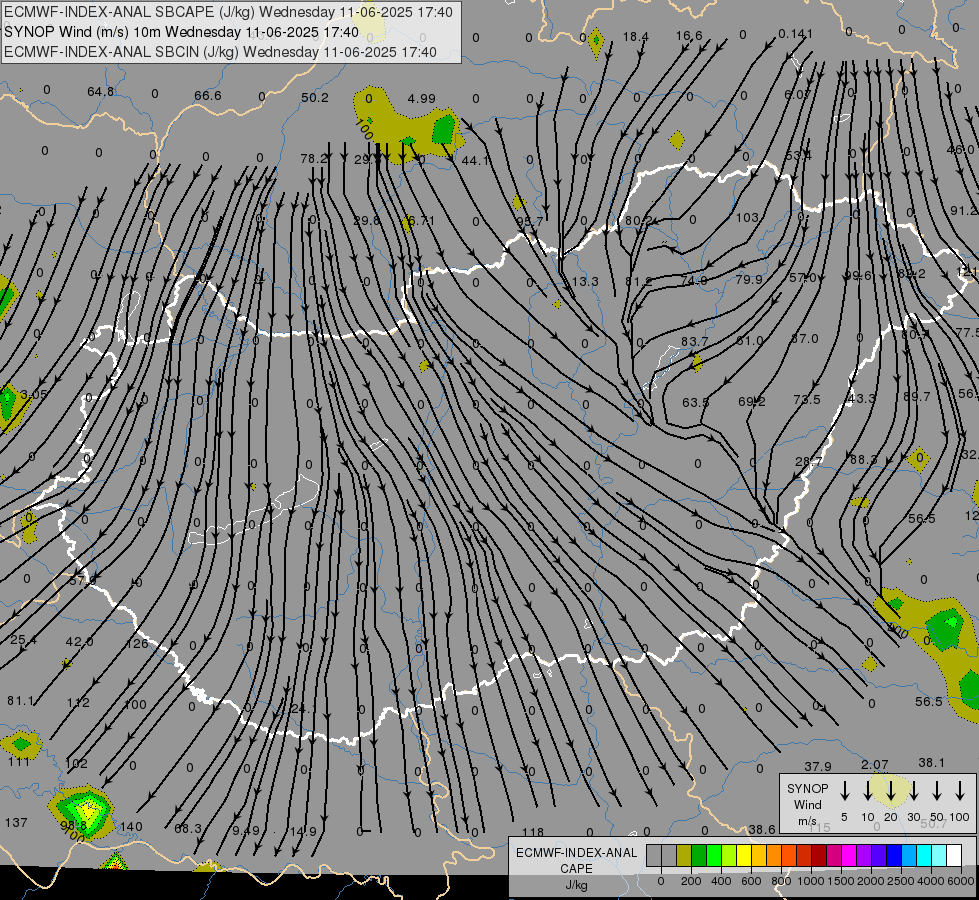Click the 63.5 value on the map
Image resolution: width=979 pixels, height=900 pixels.
point(696,402)
